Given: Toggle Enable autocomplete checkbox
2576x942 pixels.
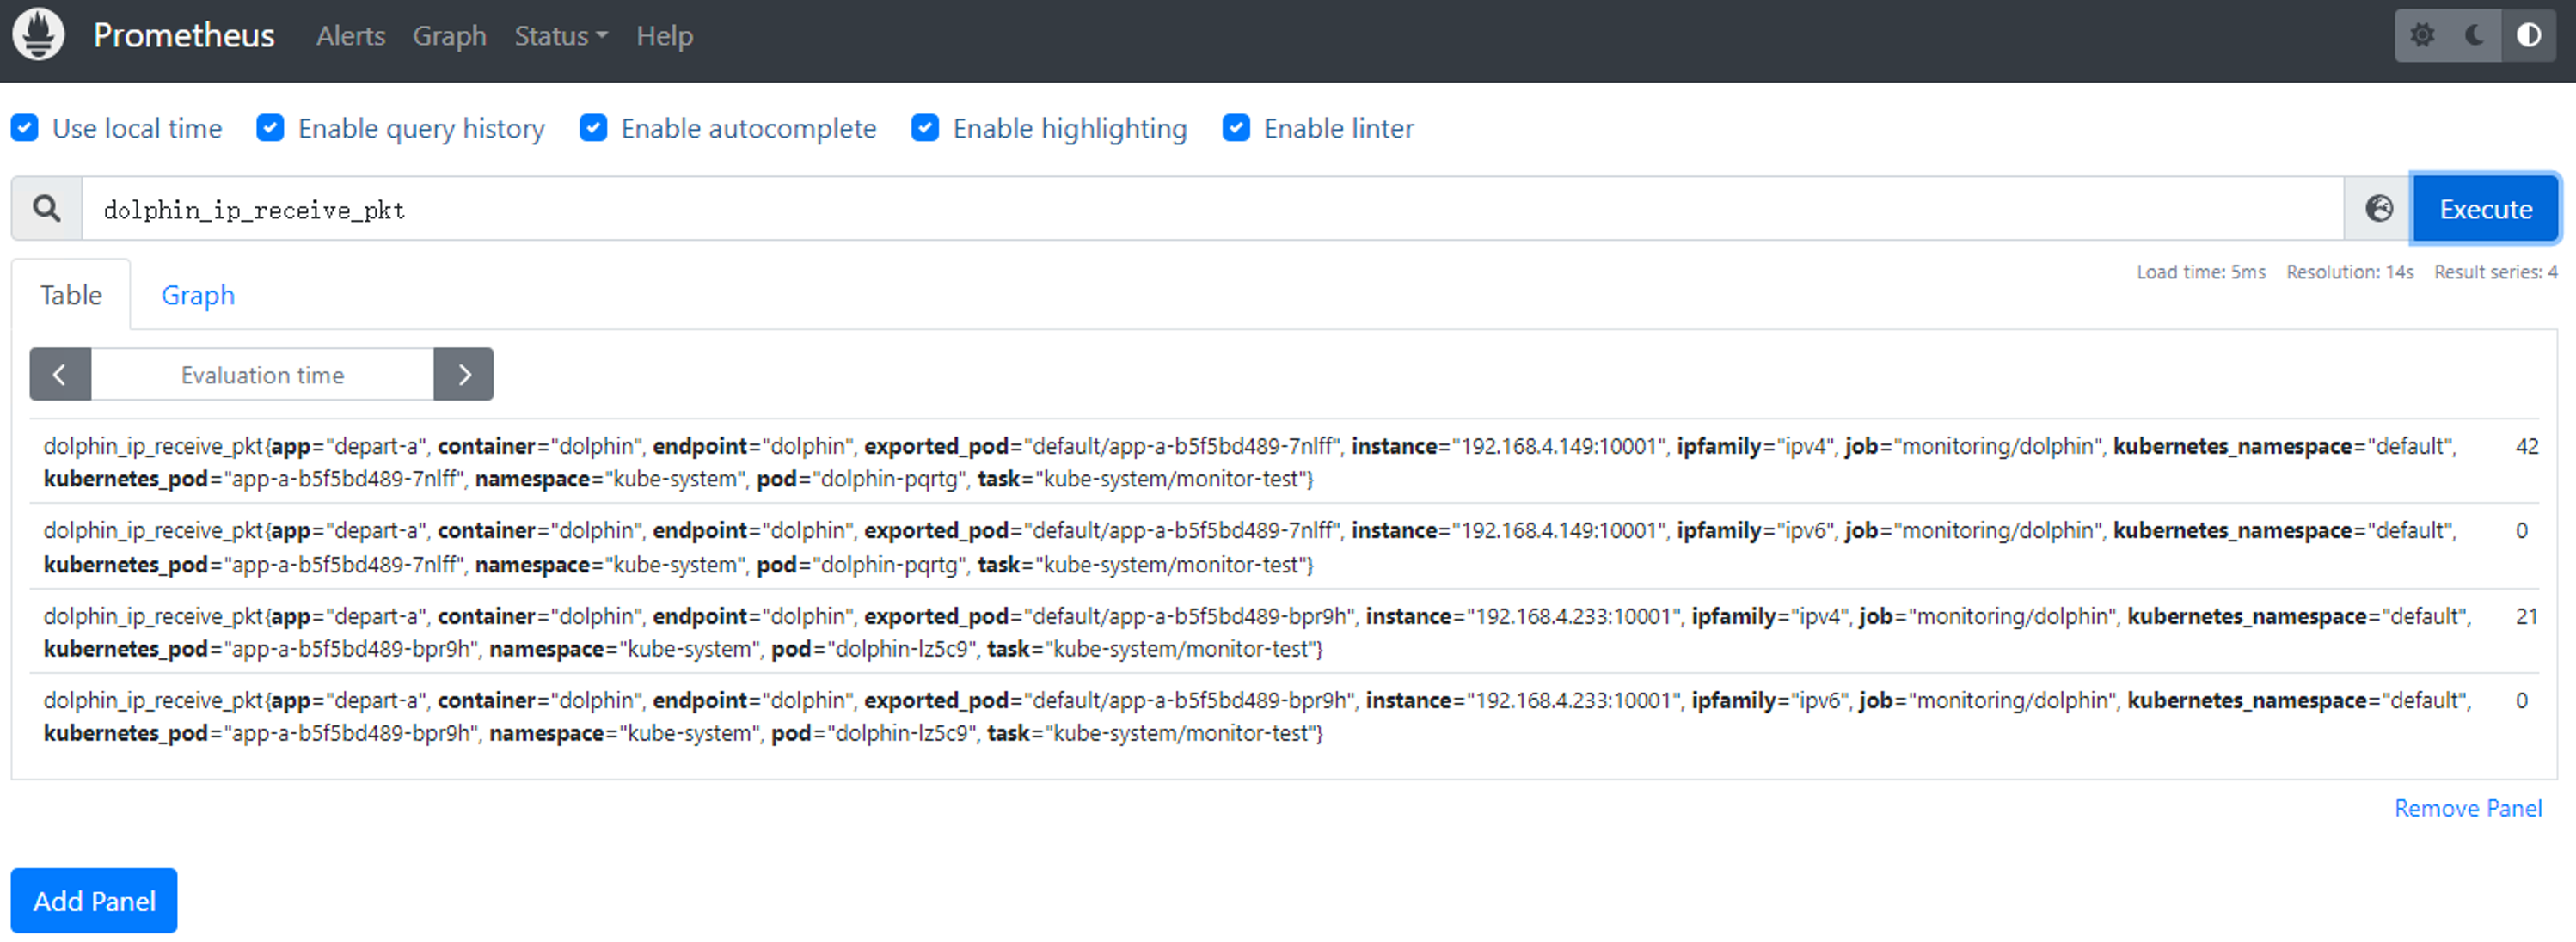Looking at the screenshot, I should coord(593,128).
